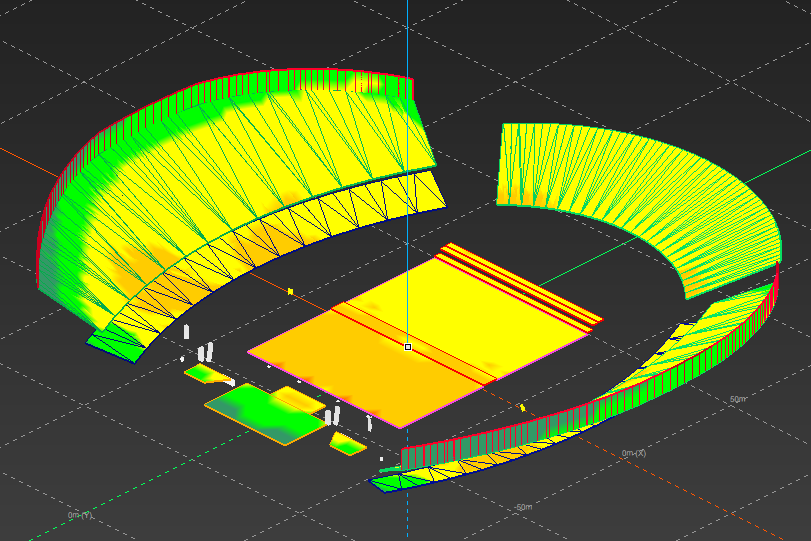The width and height of the screenshot is (811, 541).
Task: Click the 0m-(X) axis label
Action: (634, 453)
